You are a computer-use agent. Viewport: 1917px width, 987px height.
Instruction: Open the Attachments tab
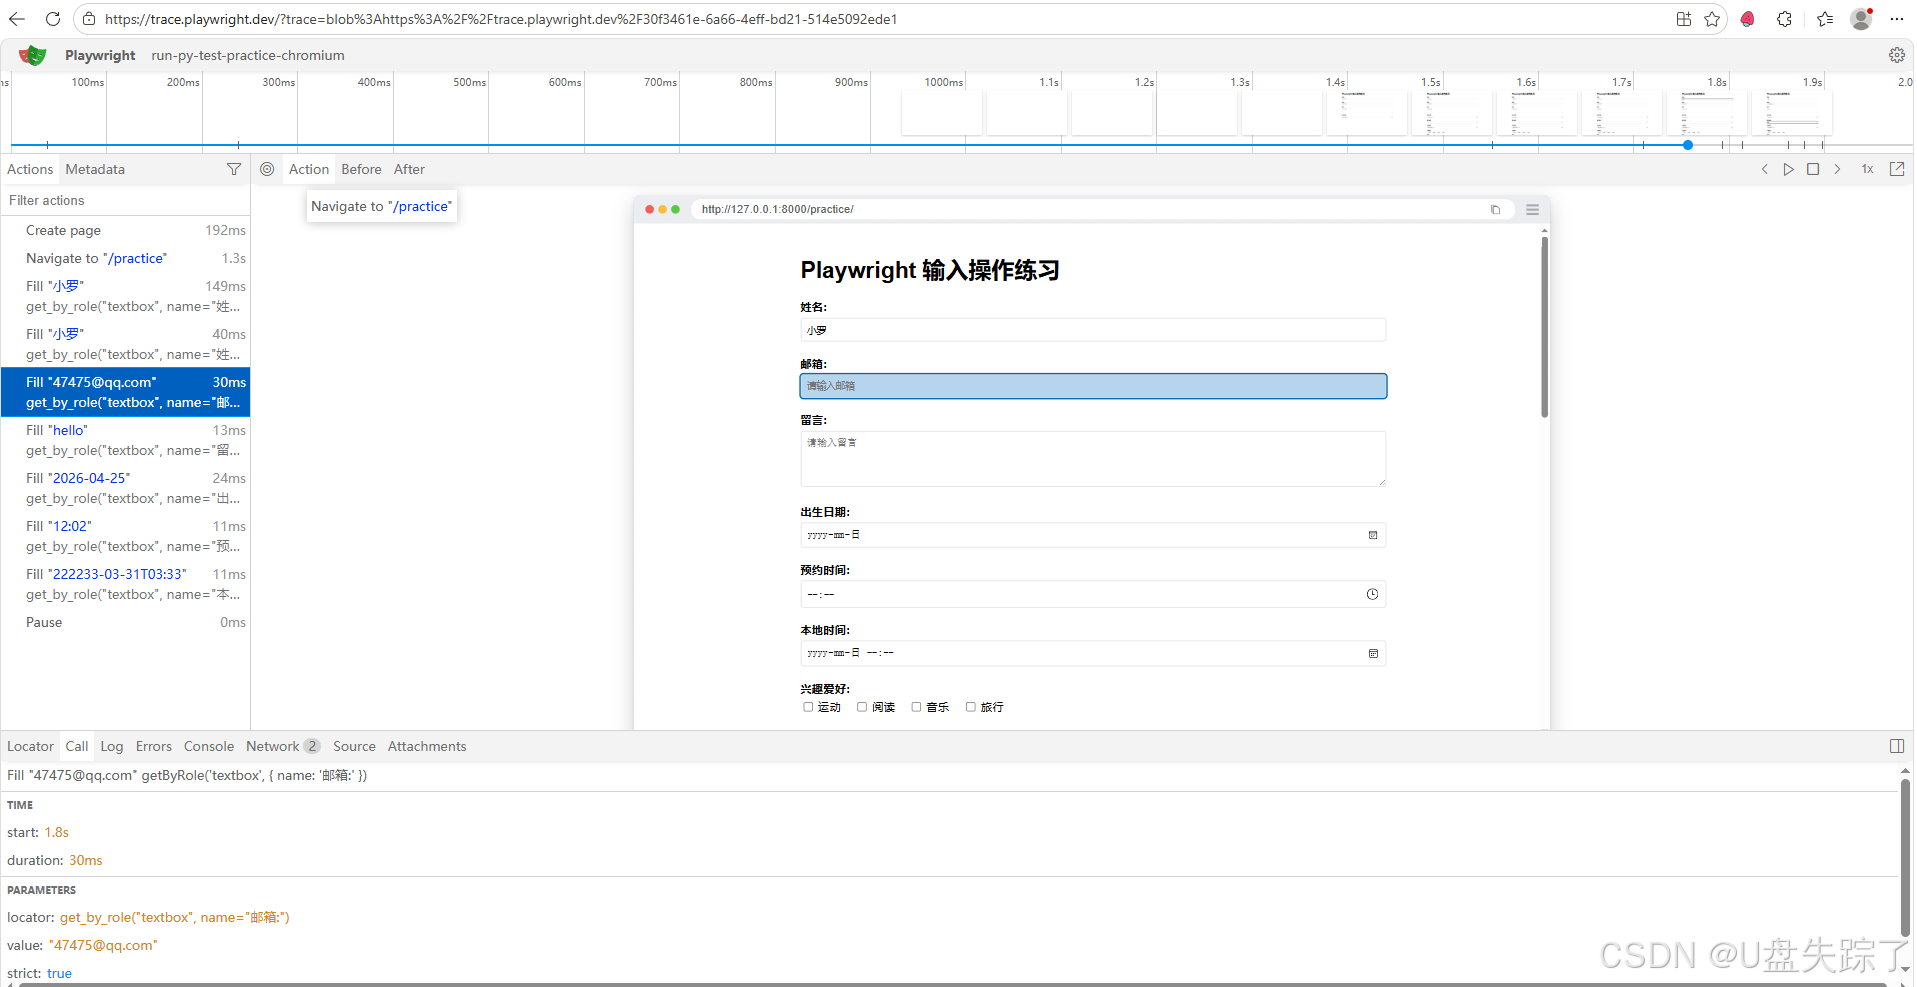[427, 746]
